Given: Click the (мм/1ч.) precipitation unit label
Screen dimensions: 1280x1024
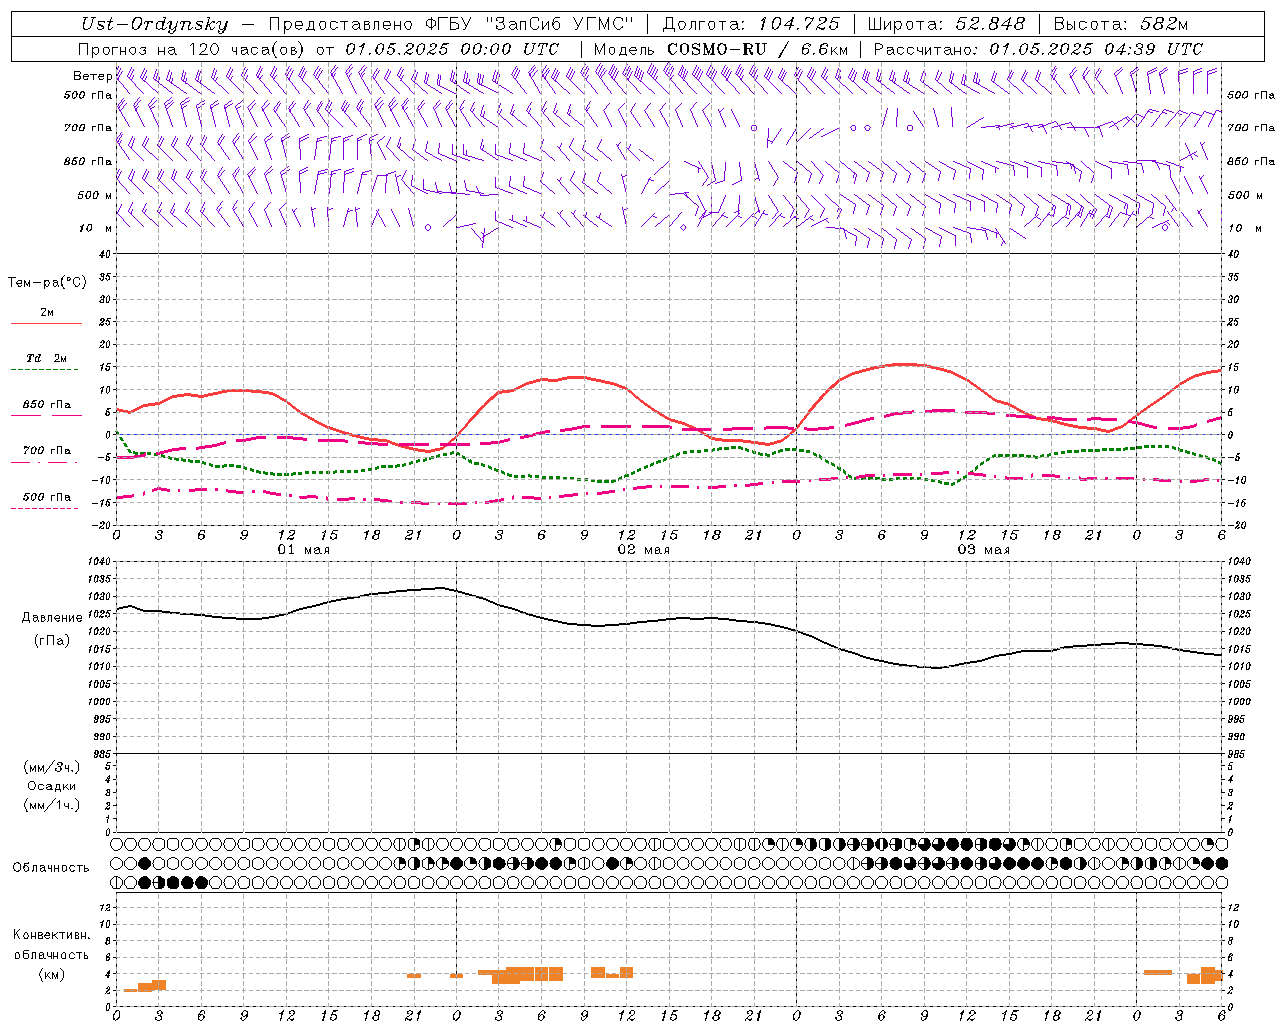Looking at the screenshot, I should 52,805.
